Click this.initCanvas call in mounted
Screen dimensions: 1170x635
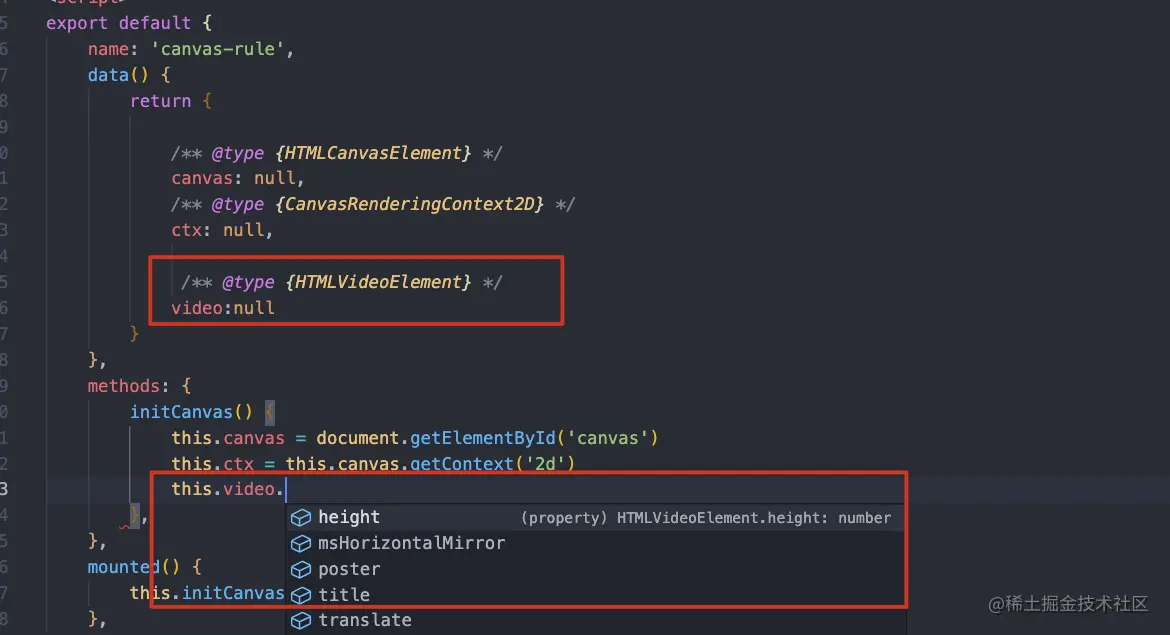tap(207, 593)
